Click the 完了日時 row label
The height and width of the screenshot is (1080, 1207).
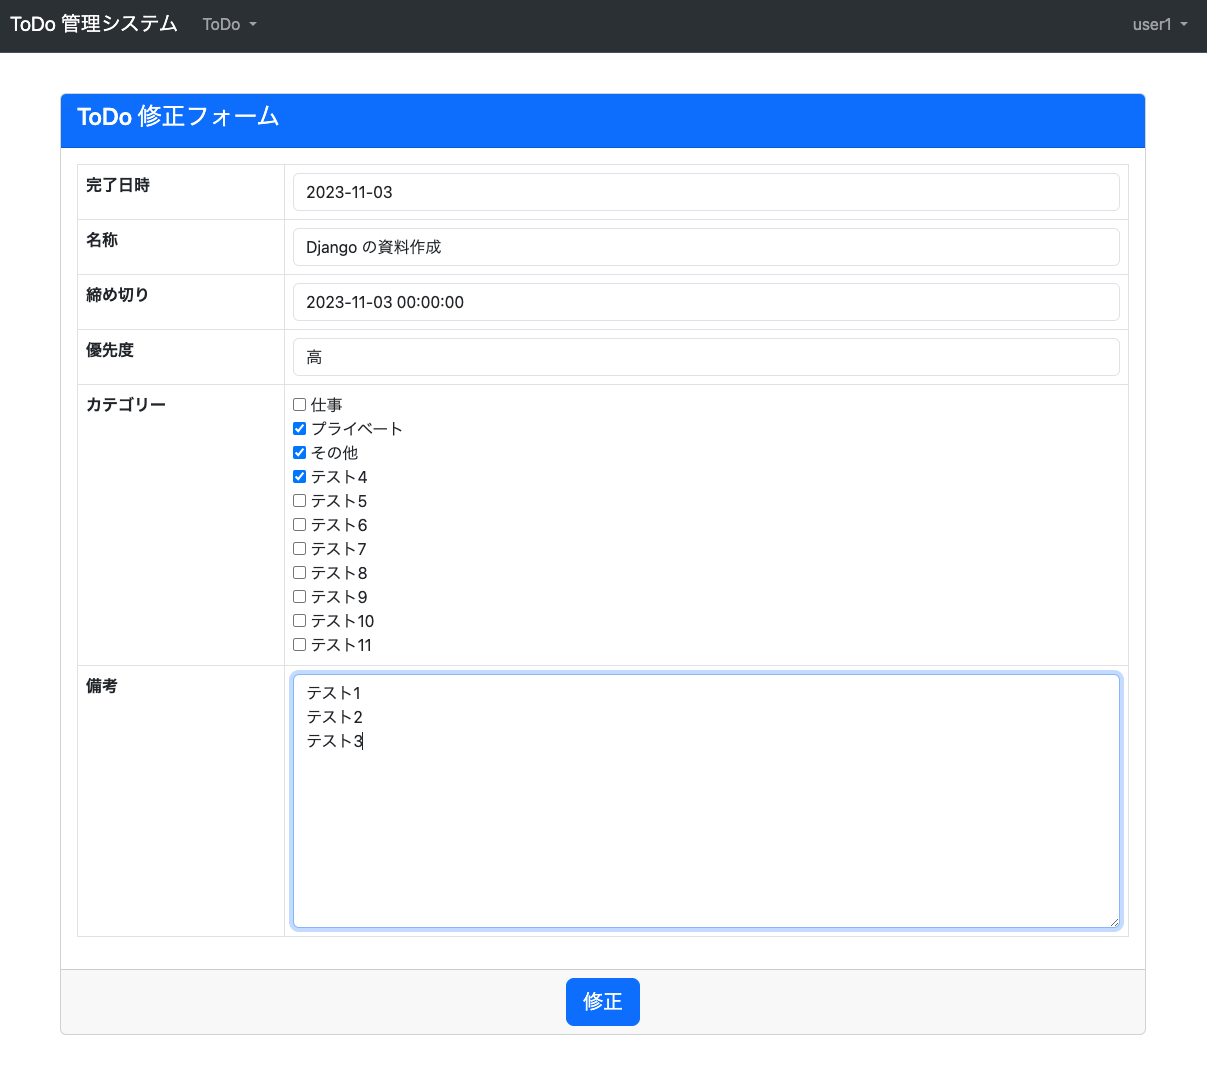pyautogui.click(x=118, y=185)
